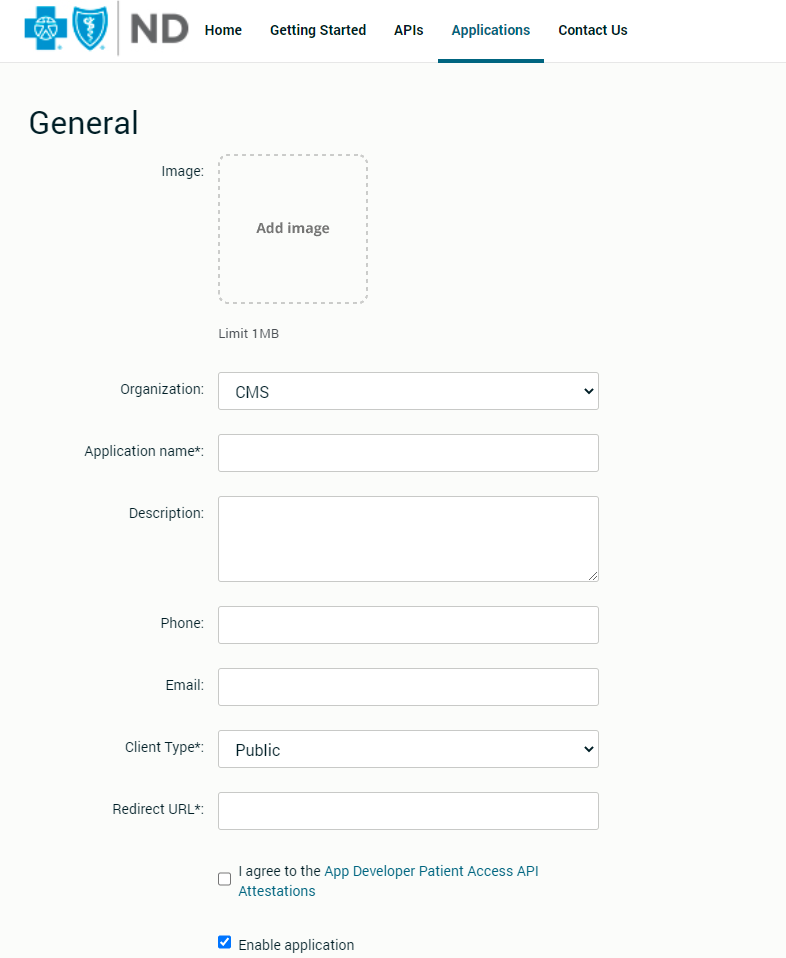Screen dimensions: 786x958
Task: Select the Applications tab
Action: (491, 30)
